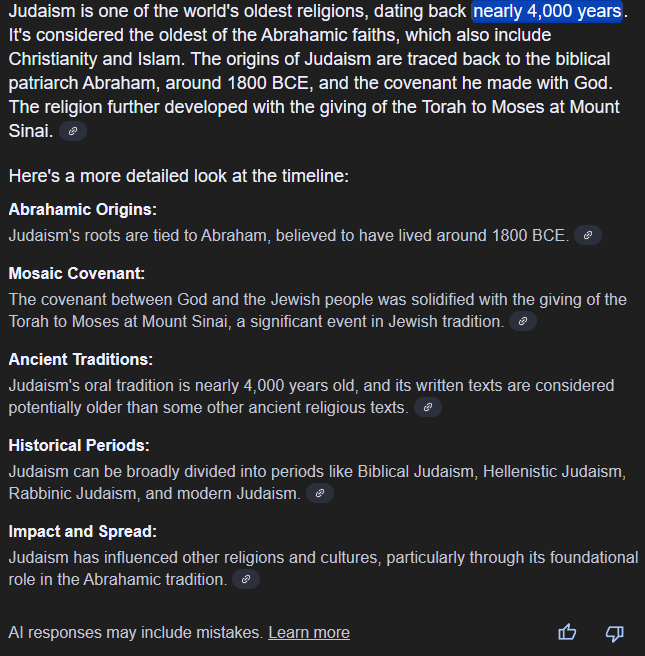Click the "Abrahamic Origins:" heading

82,209
